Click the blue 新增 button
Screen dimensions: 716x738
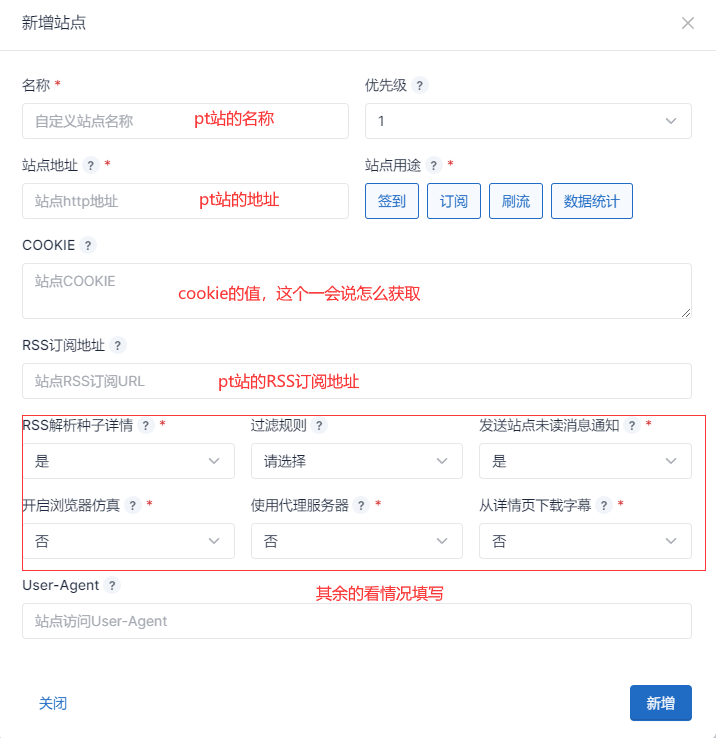pyautogui.click(x=660, y=703)
